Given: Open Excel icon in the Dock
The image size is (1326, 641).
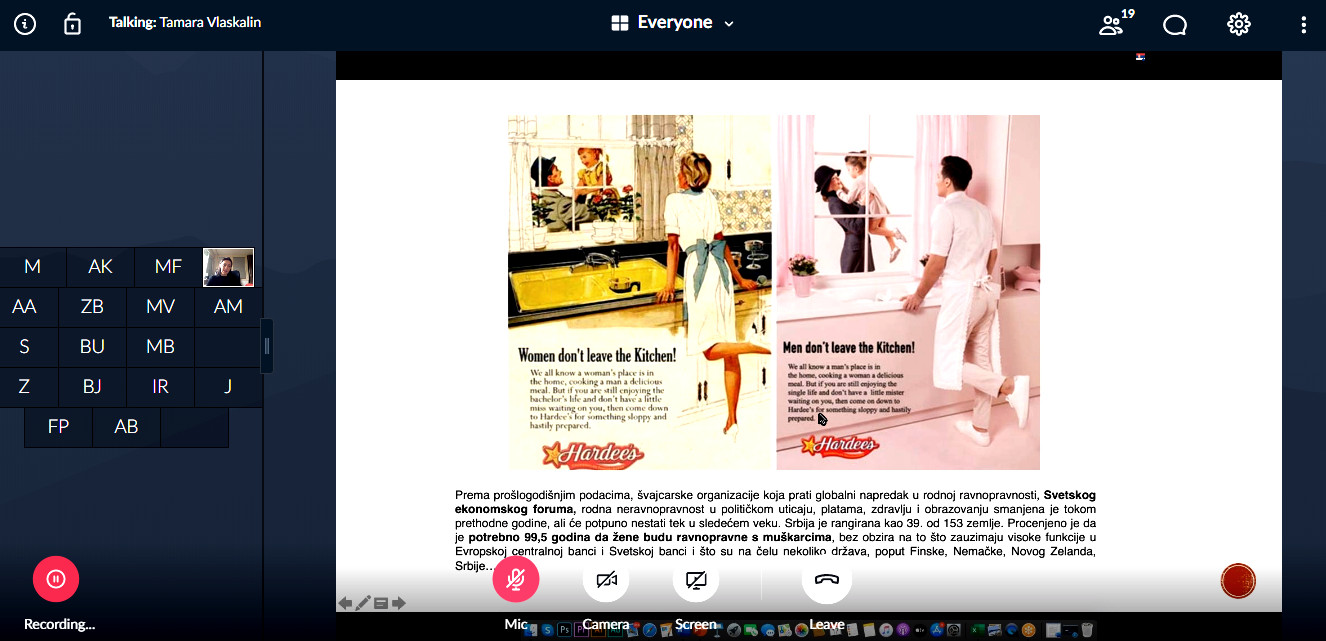Looking at the screenshot, I should coord(976,629).
